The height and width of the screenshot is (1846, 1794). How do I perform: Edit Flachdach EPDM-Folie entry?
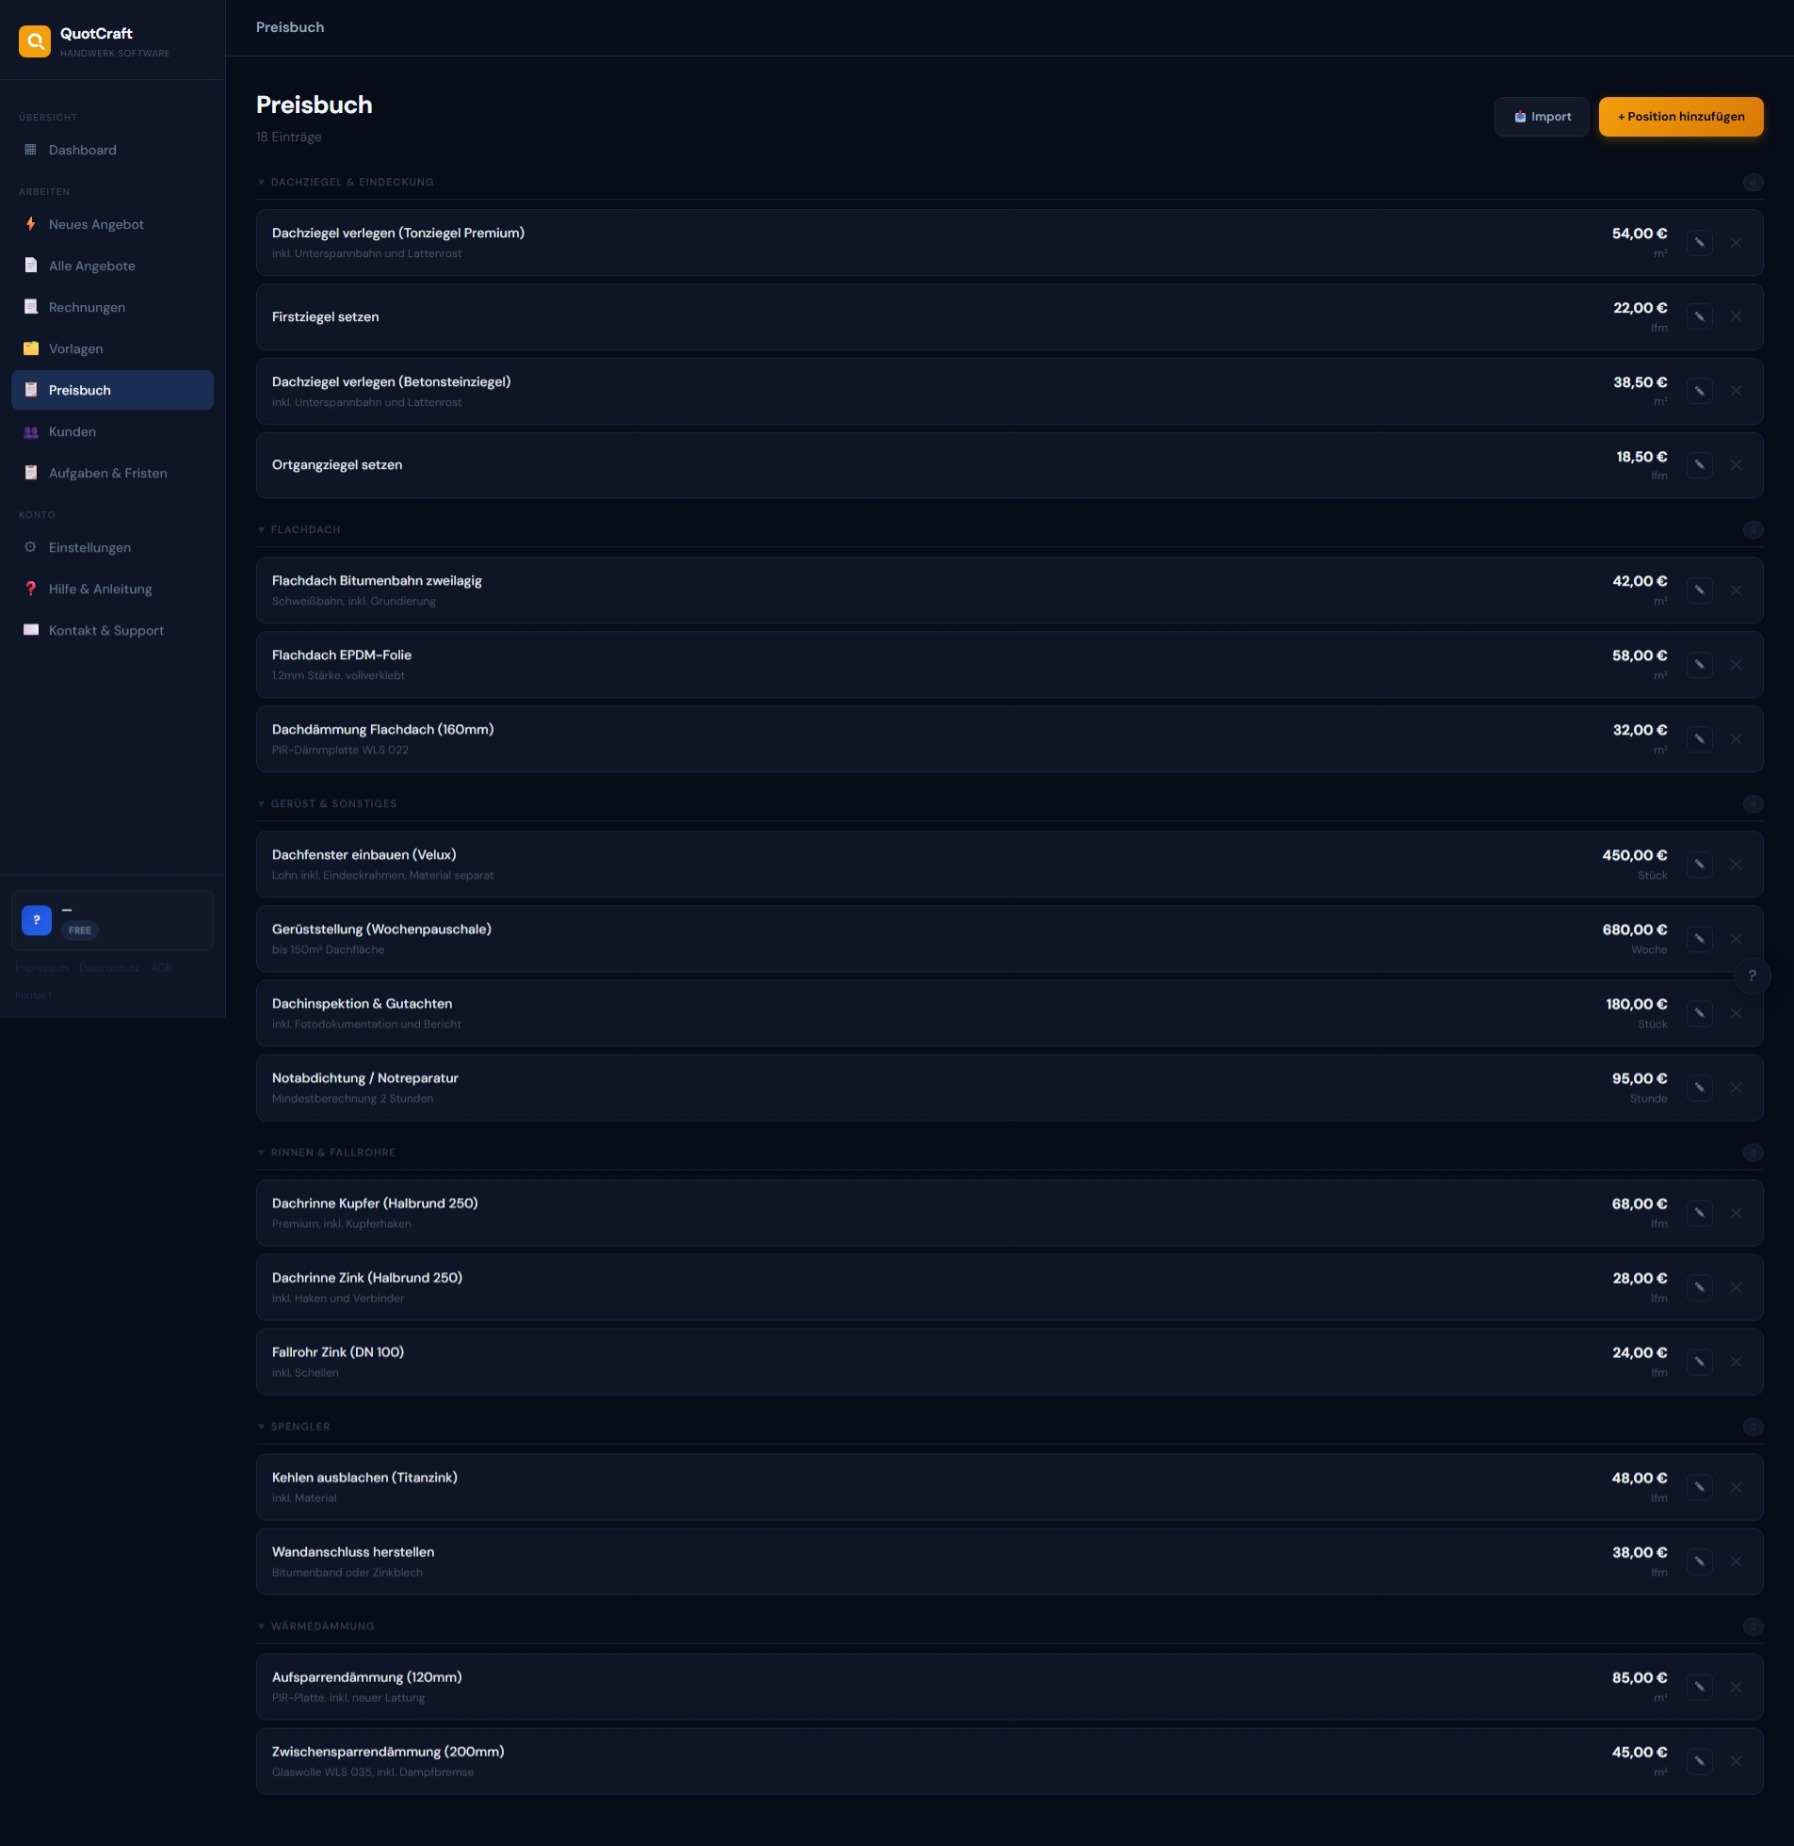[1699, 664]
